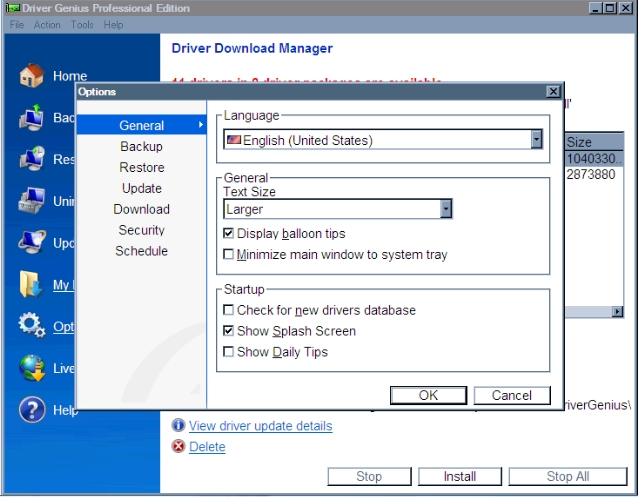The height and width of the screenshot is (497, 638).
Task: Select the Download options category
Action: coord(142,209)
